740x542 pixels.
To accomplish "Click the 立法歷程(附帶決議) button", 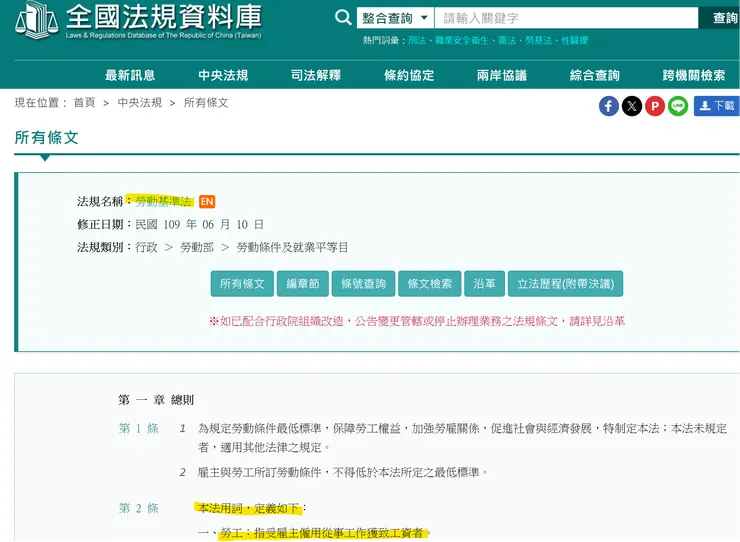I will [x=565, y=284].
